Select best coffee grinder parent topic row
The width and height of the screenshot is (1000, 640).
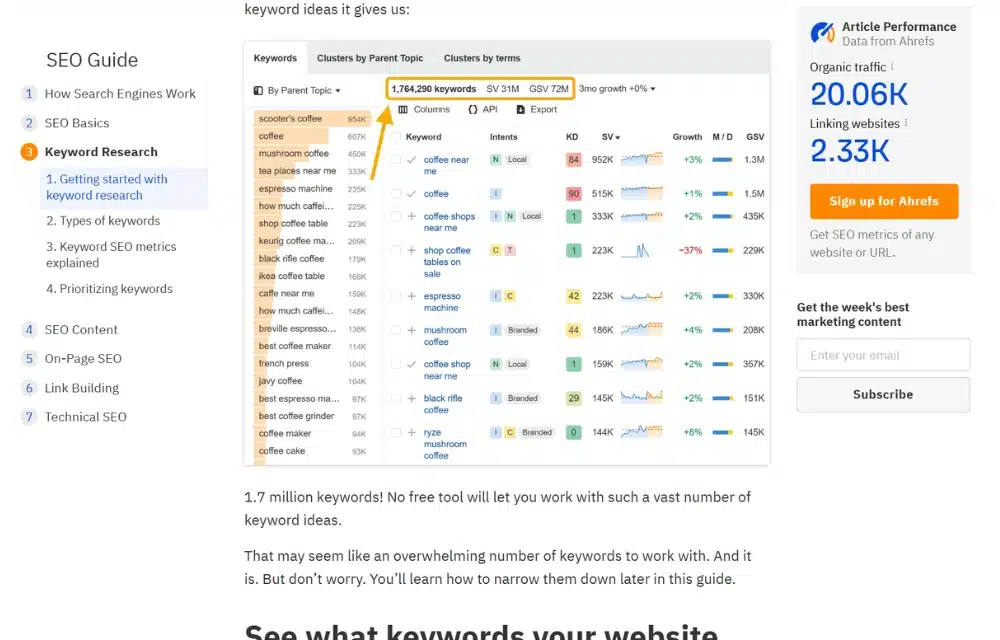click(x=312, y=416)
